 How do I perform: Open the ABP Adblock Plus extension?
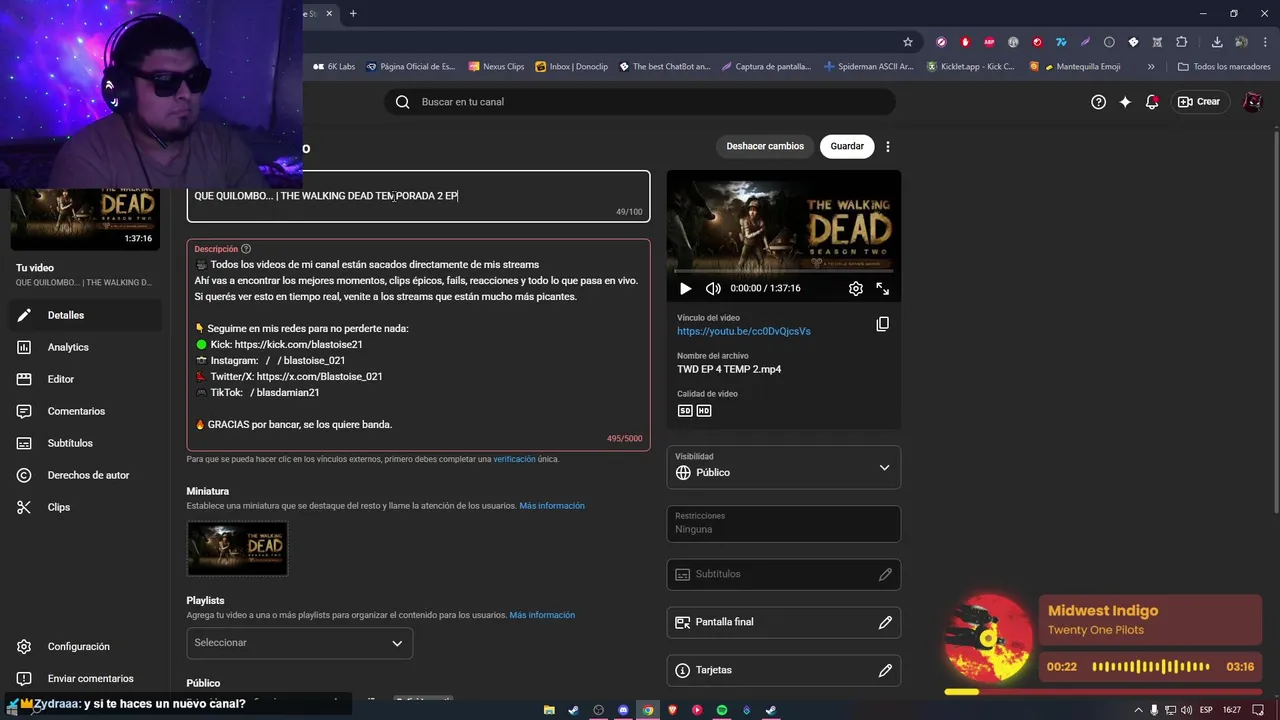point(989,42)
